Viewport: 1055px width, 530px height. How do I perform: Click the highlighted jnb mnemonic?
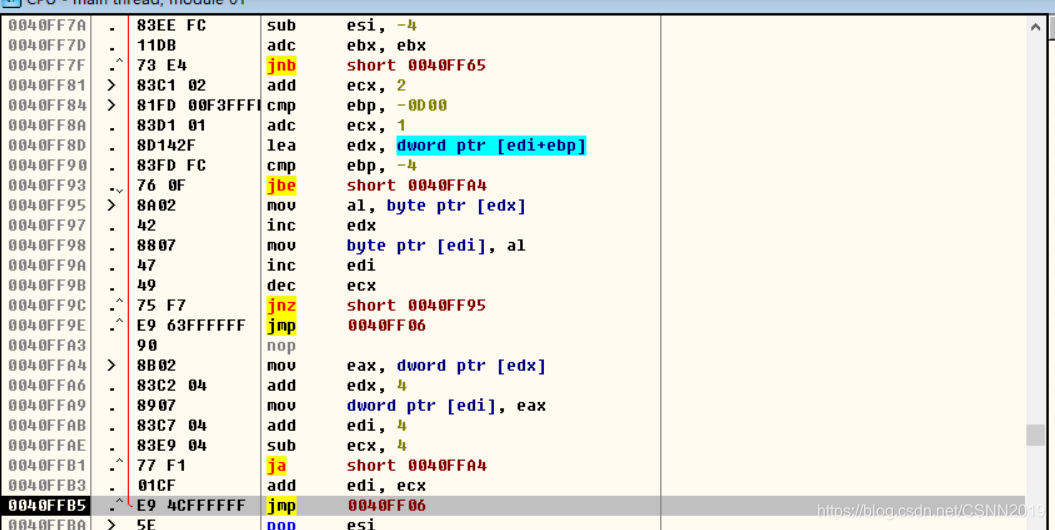click(281, 65)
